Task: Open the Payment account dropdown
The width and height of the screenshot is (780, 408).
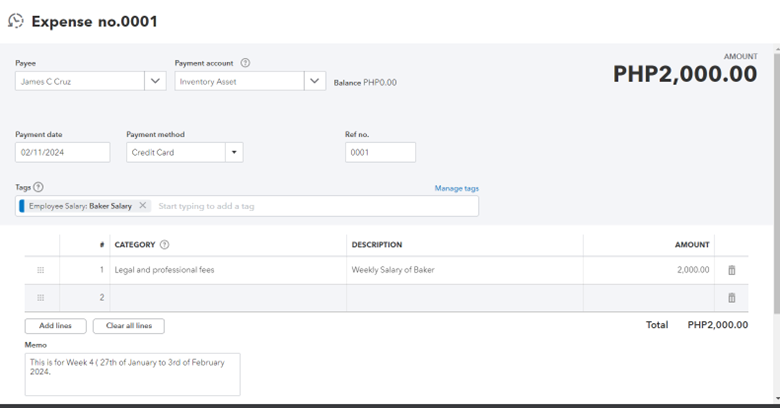Action: 315,82
